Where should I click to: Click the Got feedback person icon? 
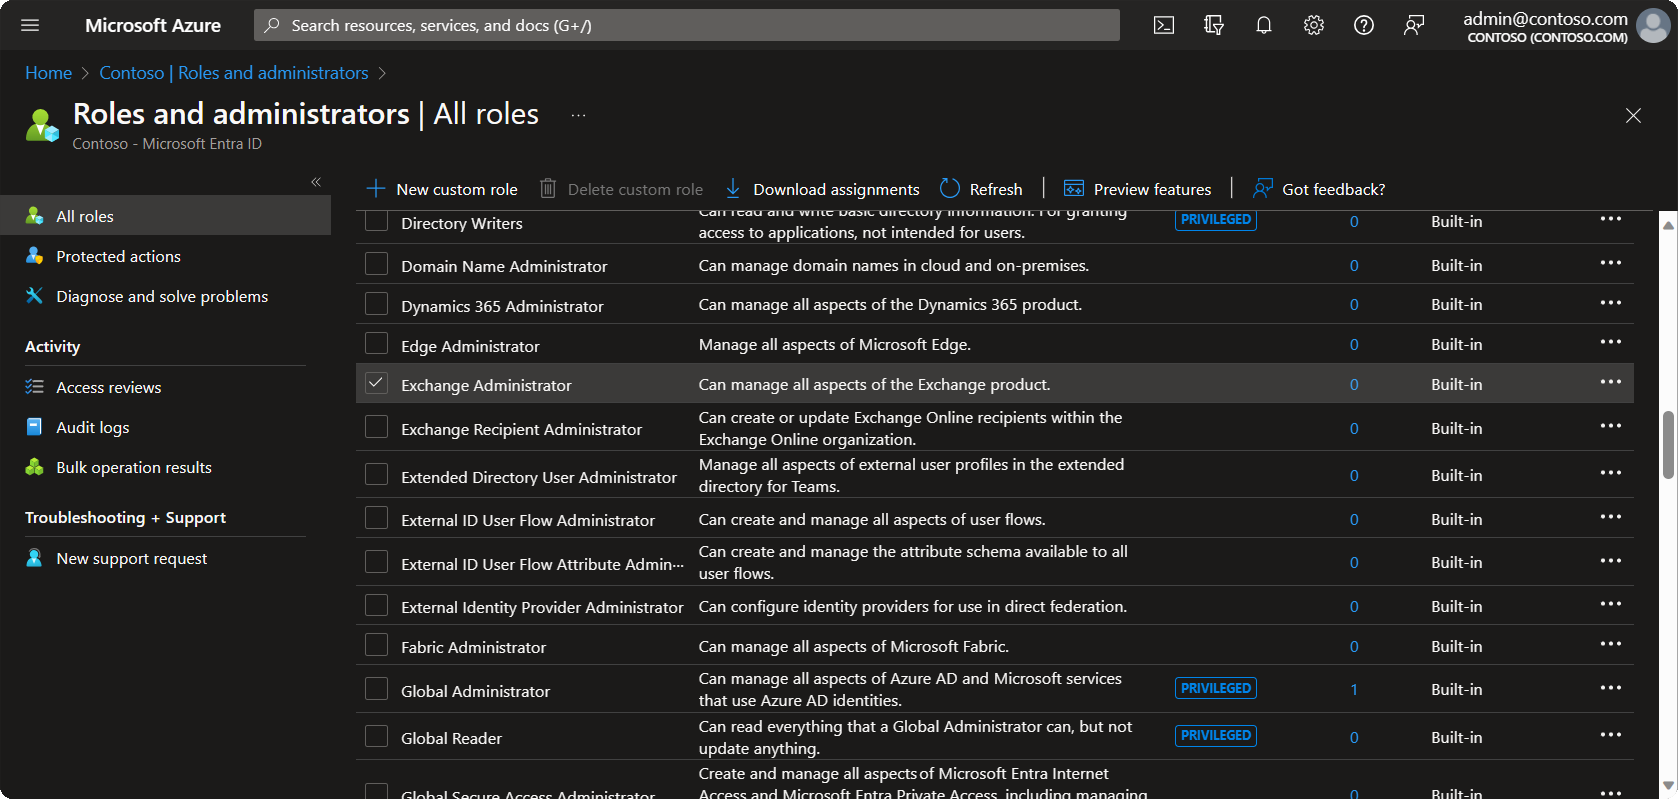point(1263,188)
